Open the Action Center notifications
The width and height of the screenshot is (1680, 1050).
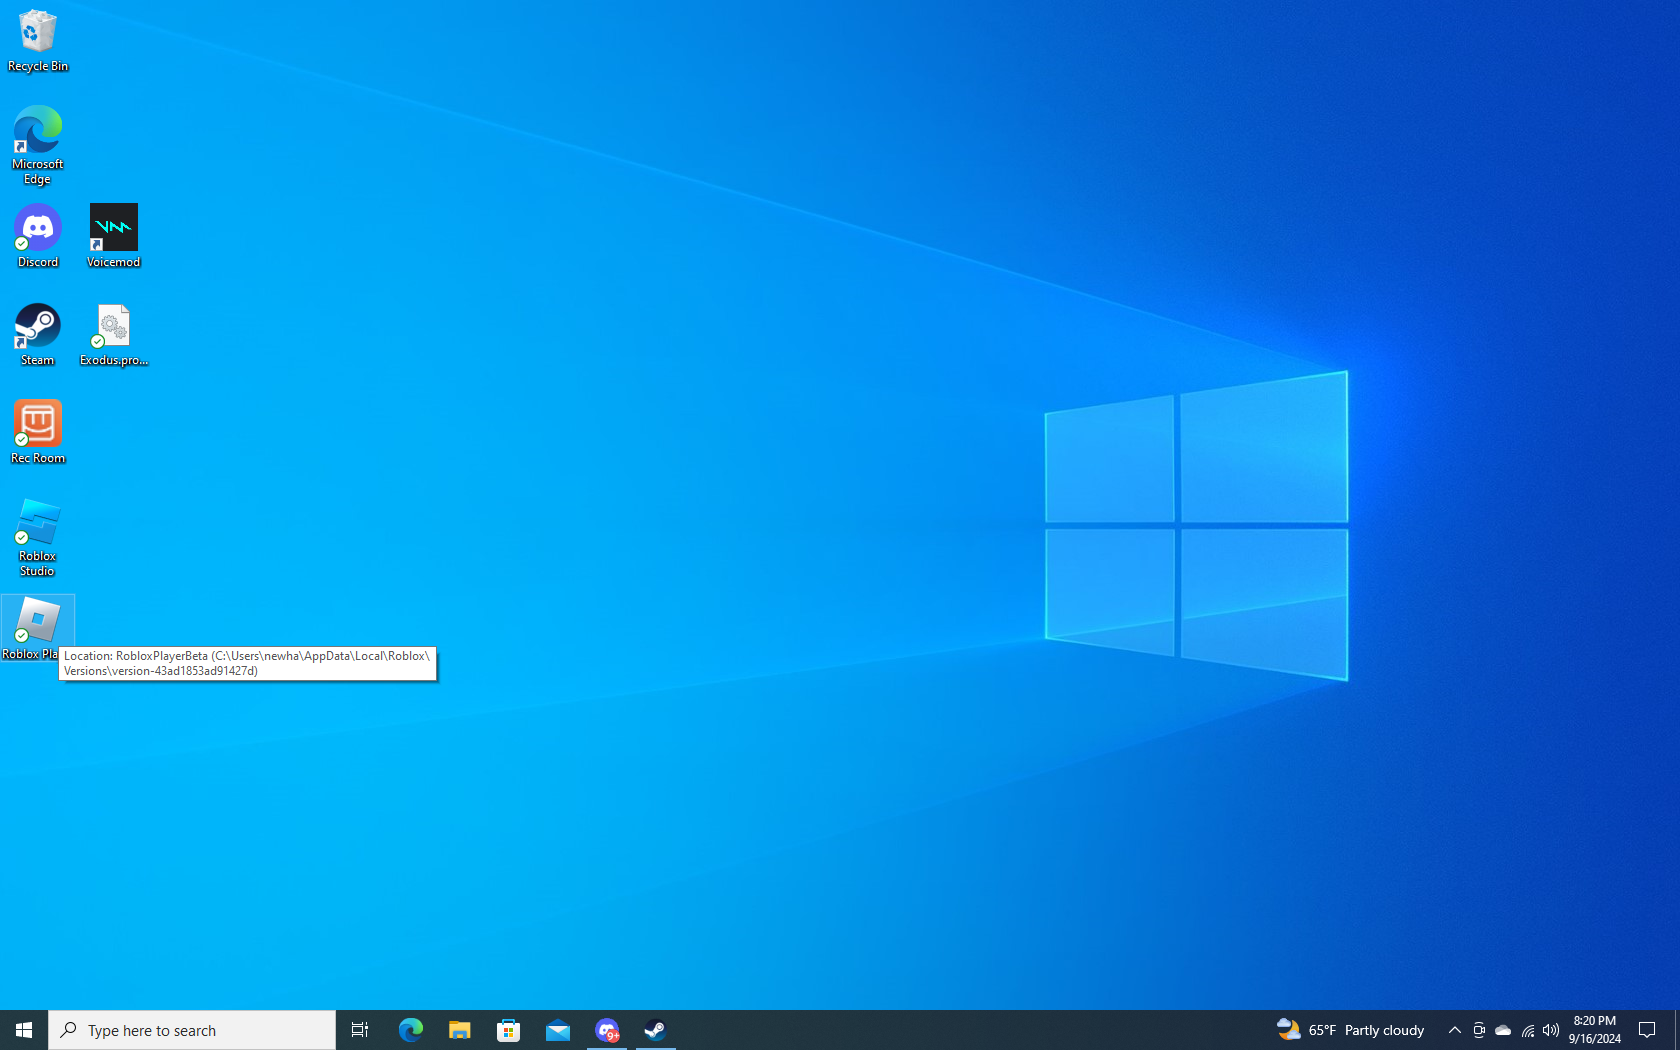(1648, 1030)
